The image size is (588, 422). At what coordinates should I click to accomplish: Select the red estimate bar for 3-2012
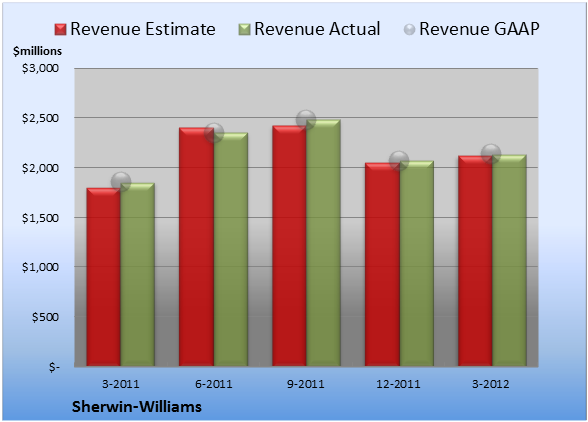(475, 261)
